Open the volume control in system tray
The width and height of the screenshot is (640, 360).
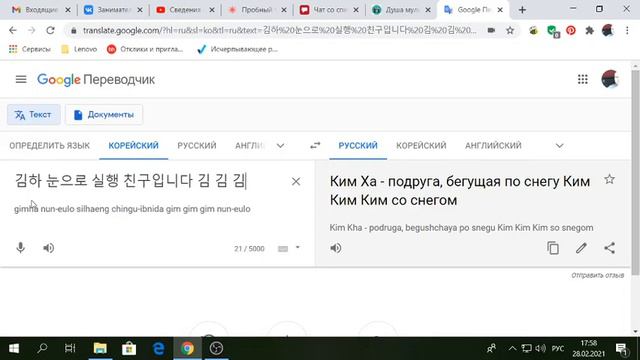[x=540, y=348]
